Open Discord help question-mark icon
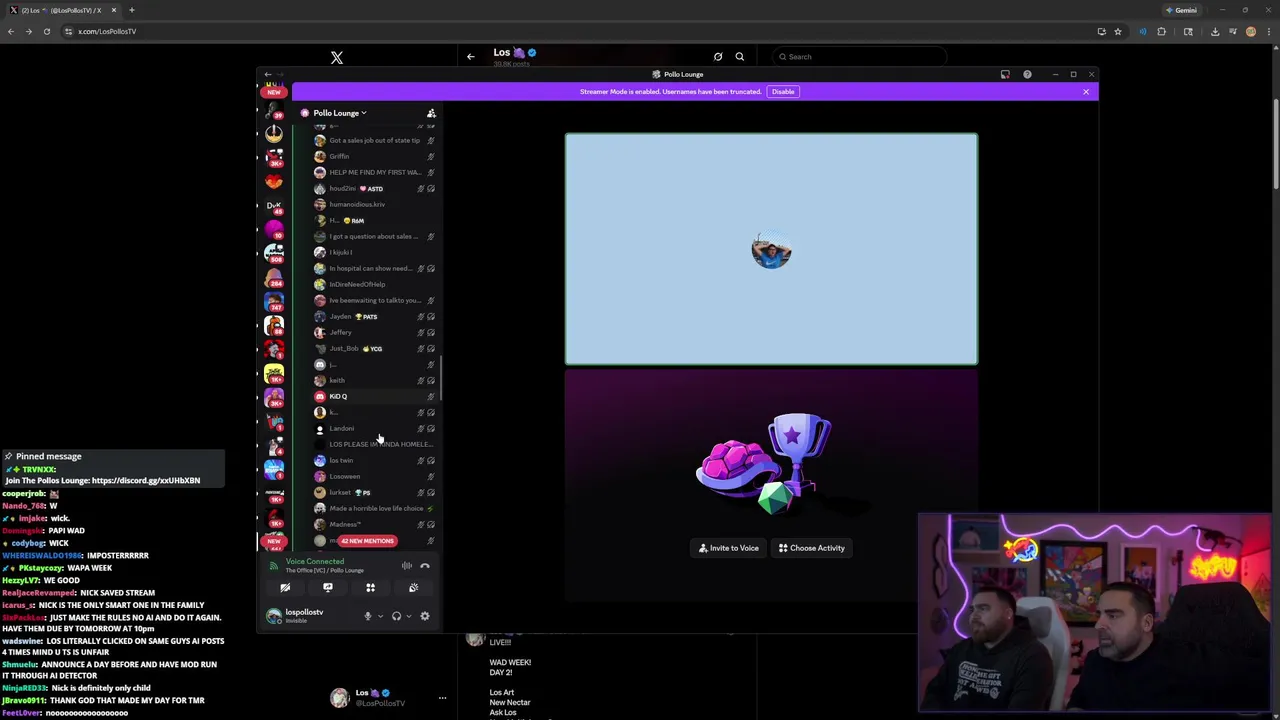Viewport: 1280px width, 720px height. click(x=1027, y=74)
